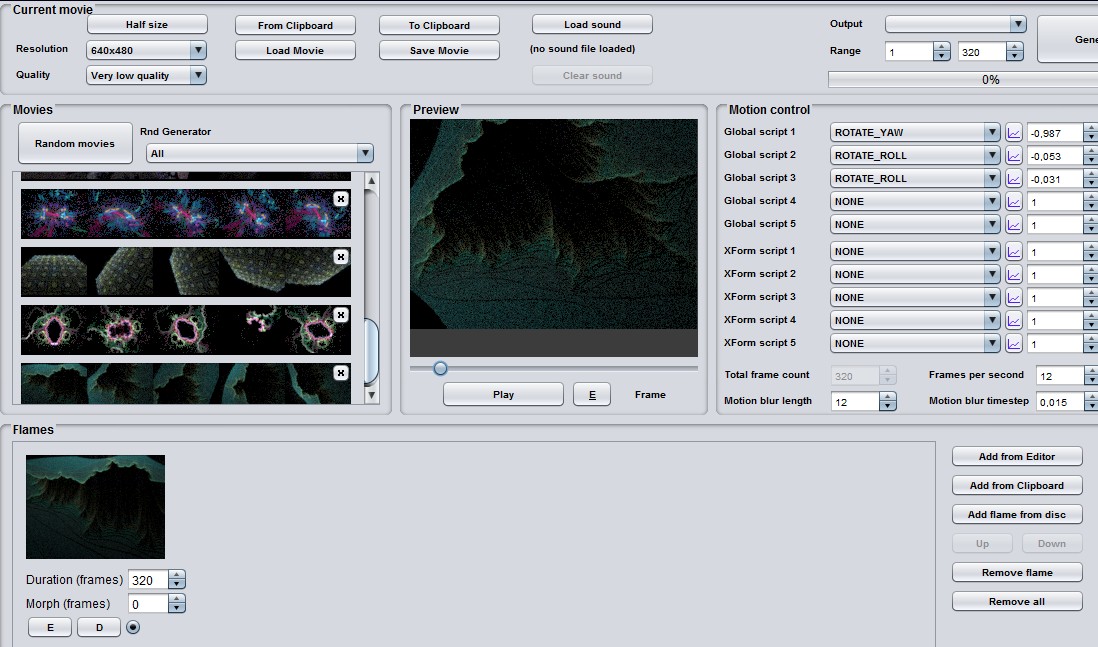Close the pink ring fractal movie strip
The height and width of the screenshot is (647, 1098).
coord(341,315)
